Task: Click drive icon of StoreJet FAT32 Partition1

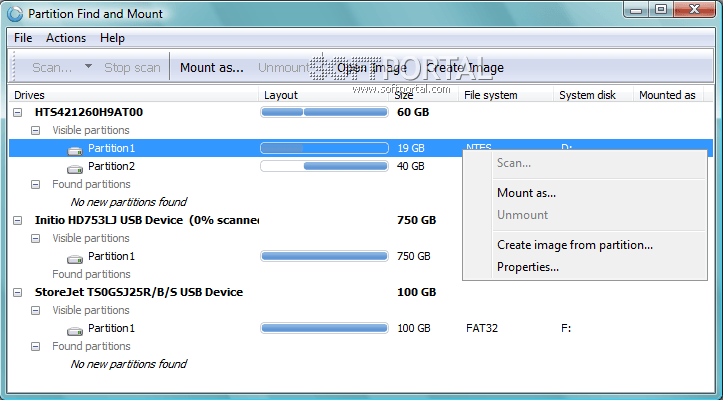Action: coord(75,331)
